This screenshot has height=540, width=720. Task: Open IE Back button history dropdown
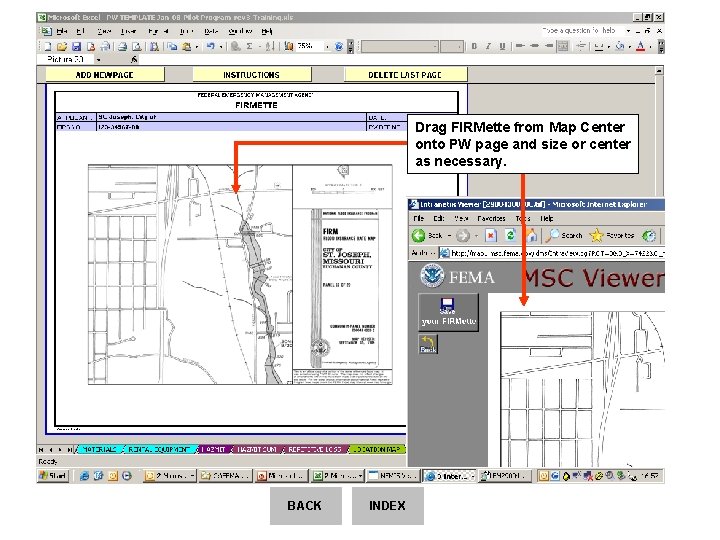449,236
